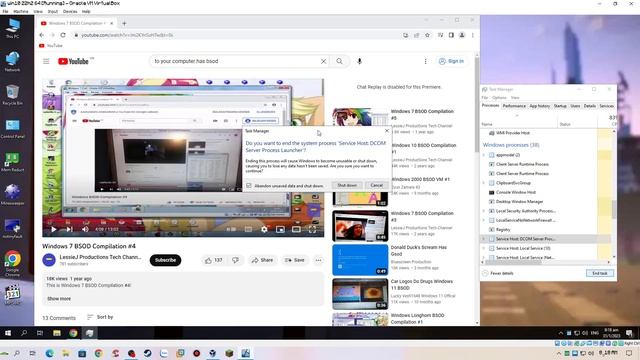This screenshot has width=640, height=360.
Task: Expand video description with Show more
Action: pyautogui.click(x=59, y=299)
